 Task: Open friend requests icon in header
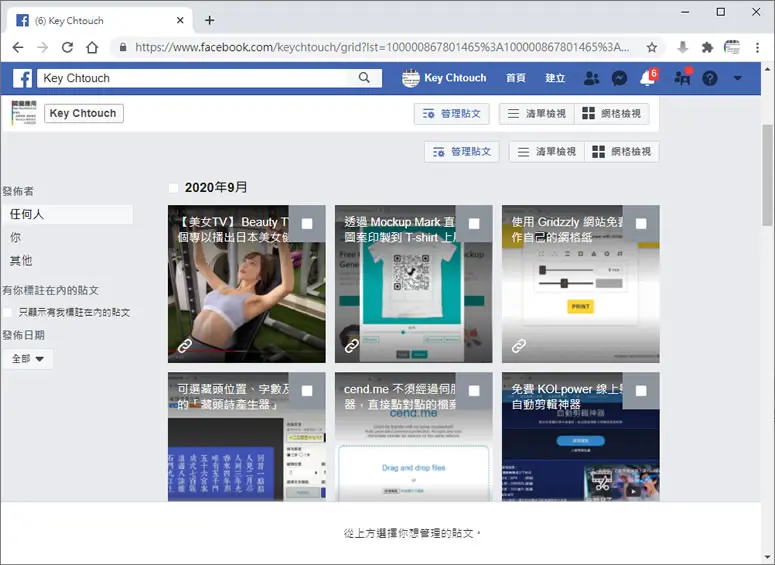(591, 78)
